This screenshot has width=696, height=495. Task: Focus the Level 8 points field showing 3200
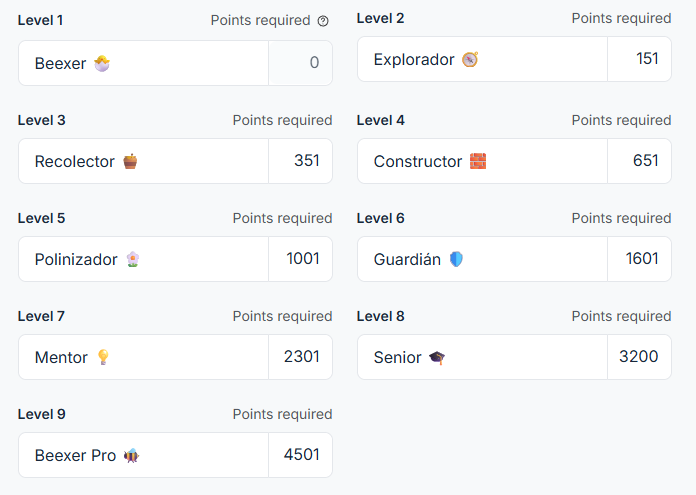[640, 357]
